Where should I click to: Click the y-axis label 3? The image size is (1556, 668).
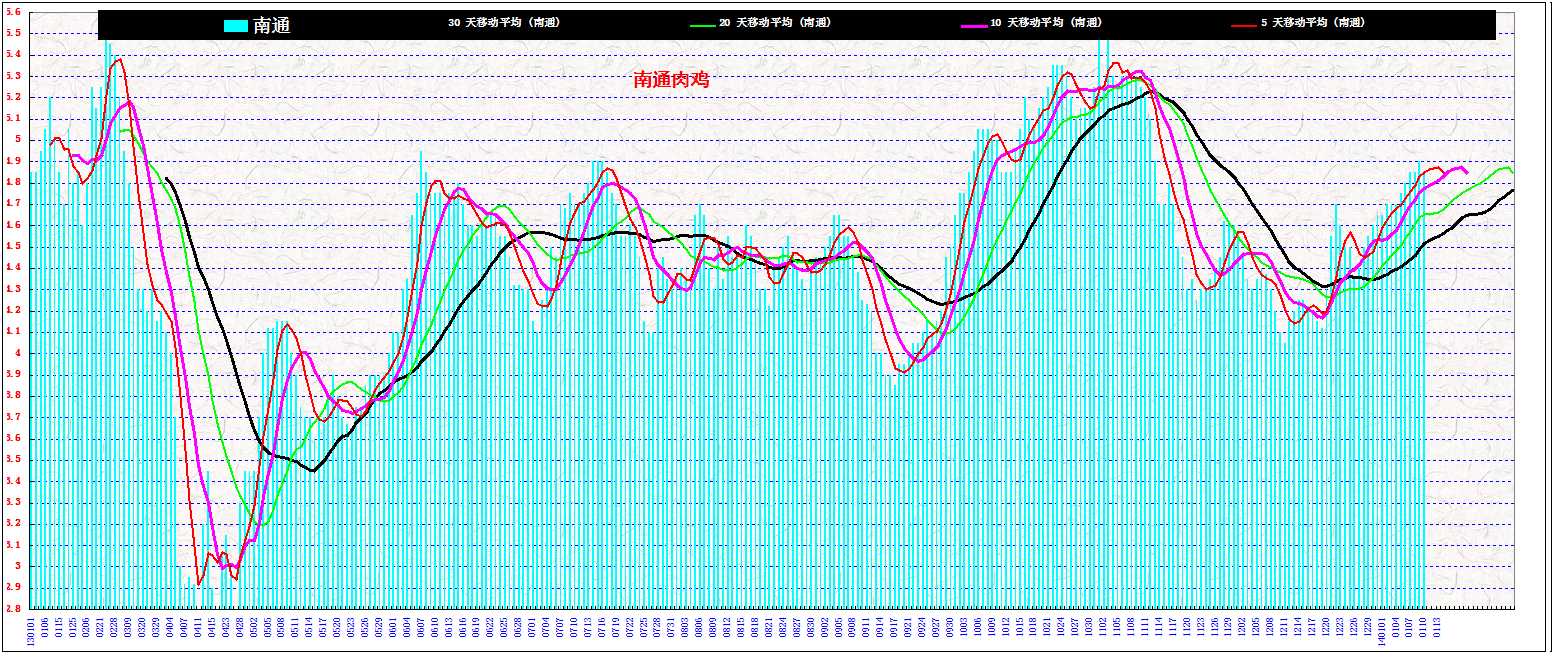tap(17, 566)
